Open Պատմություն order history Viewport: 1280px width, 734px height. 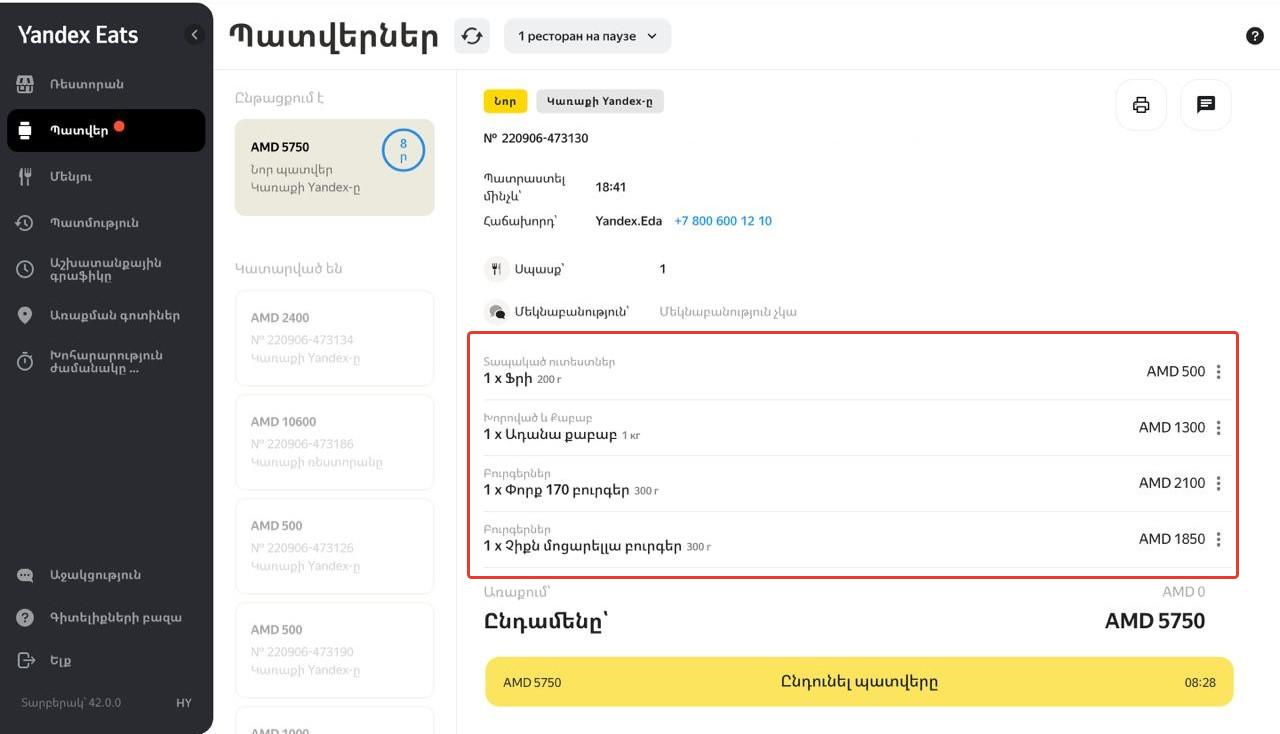tap(94, 223)
